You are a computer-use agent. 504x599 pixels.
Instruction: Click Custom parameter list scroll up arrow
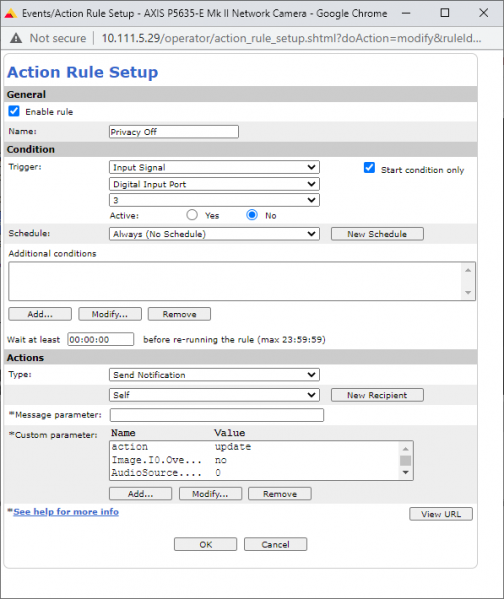[405, 448]
